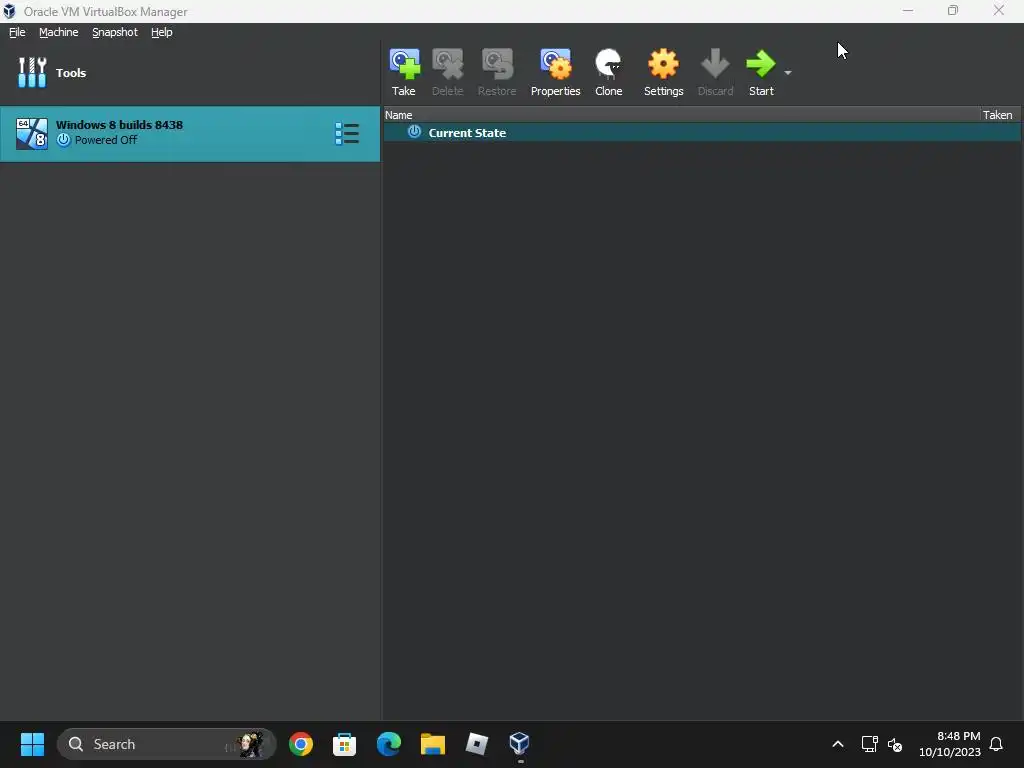Open Roblox from taskbar
The height and width of the screenshot is (768, 1024).
tap(476, 744)
